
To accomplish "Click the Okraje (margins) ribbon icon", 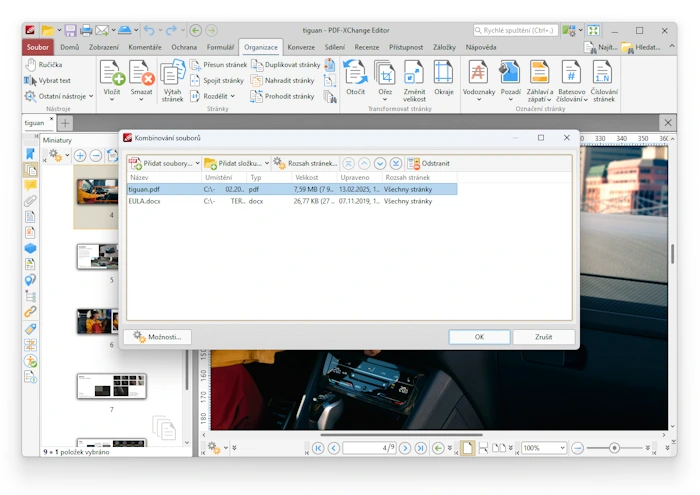I will pos(443,73).
